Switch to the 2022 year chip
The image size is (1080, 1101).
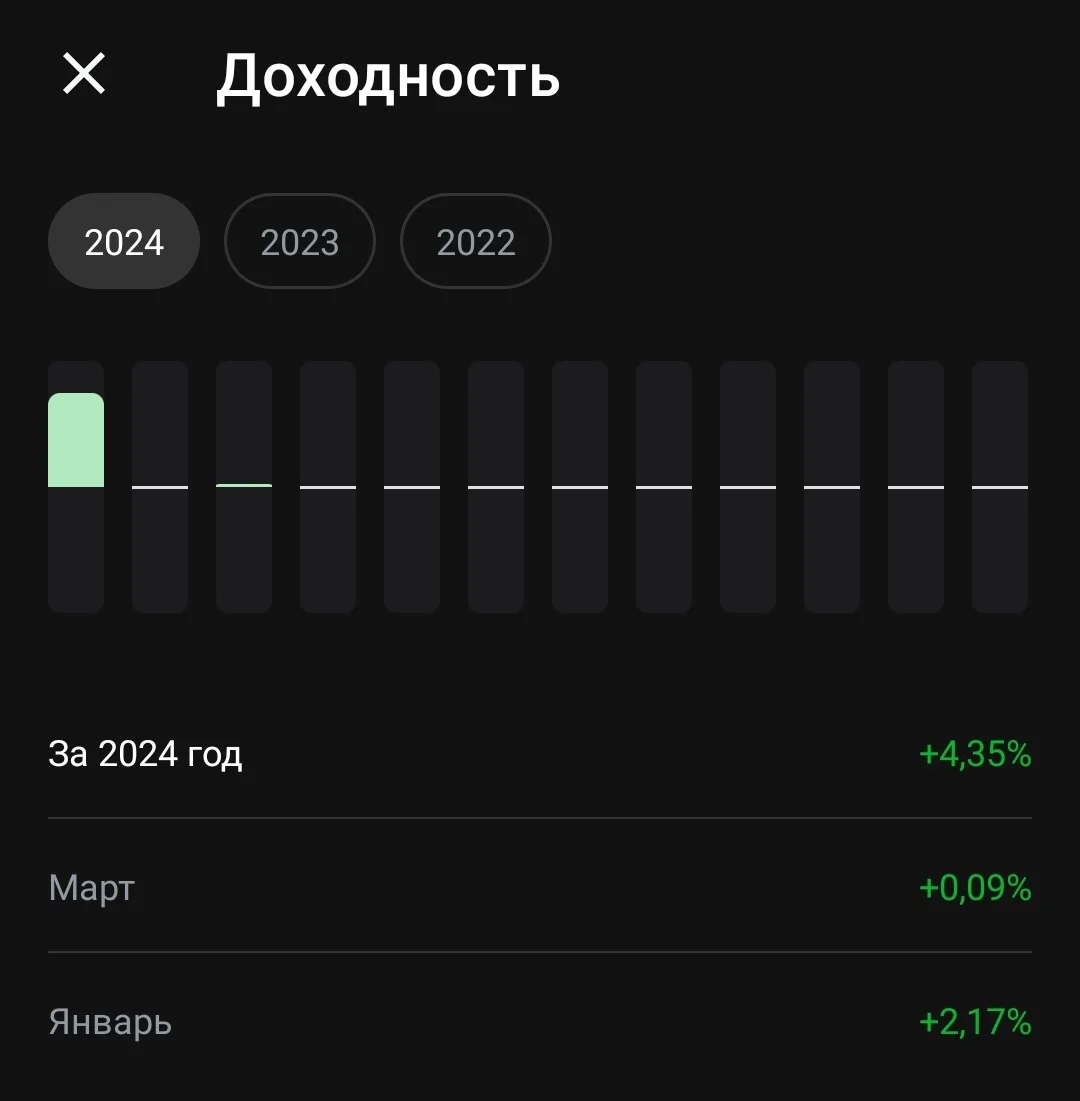pyautogui.click(x=475, y=242)
